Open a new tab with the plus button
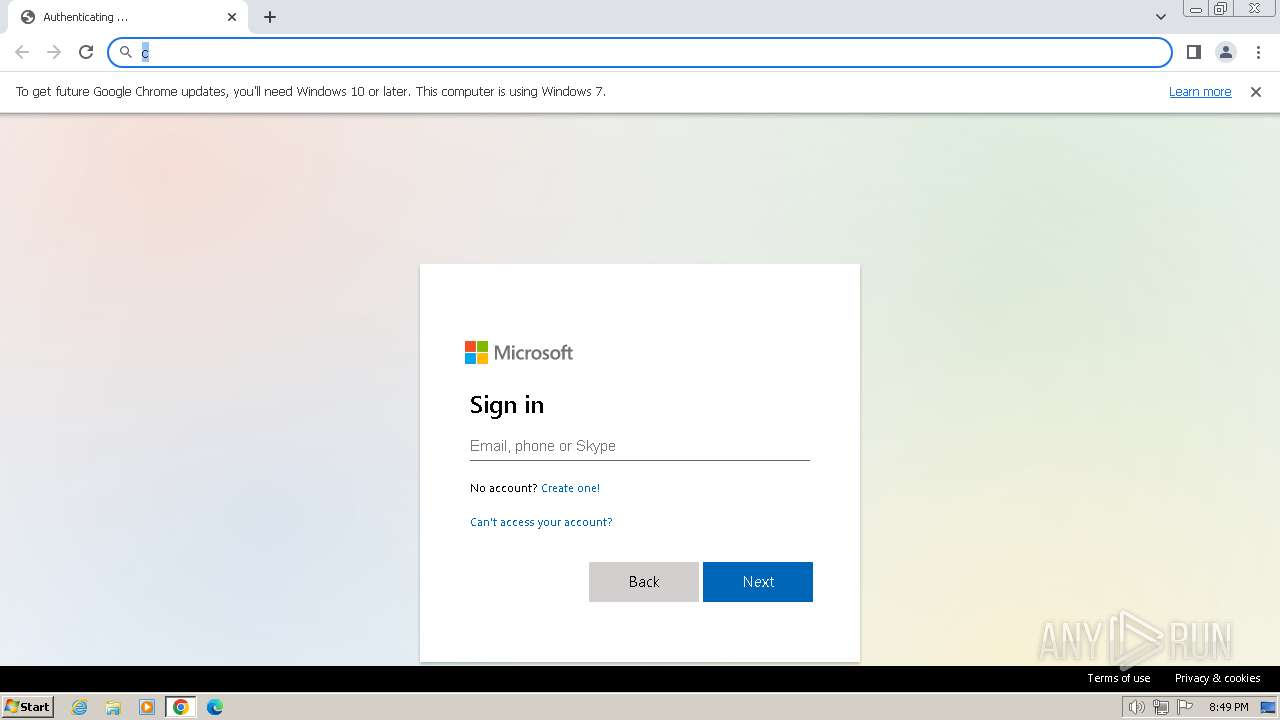 pos(270,17)
